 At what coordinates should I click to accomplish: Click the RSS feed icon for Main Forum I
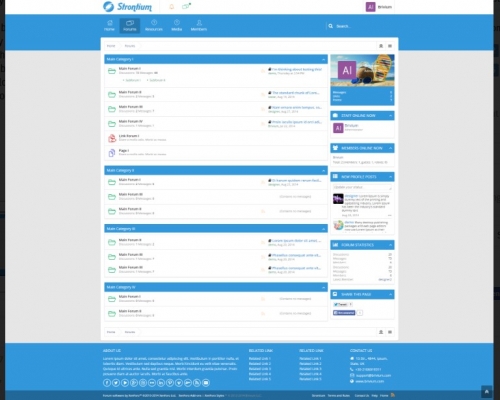coord(263,71)
